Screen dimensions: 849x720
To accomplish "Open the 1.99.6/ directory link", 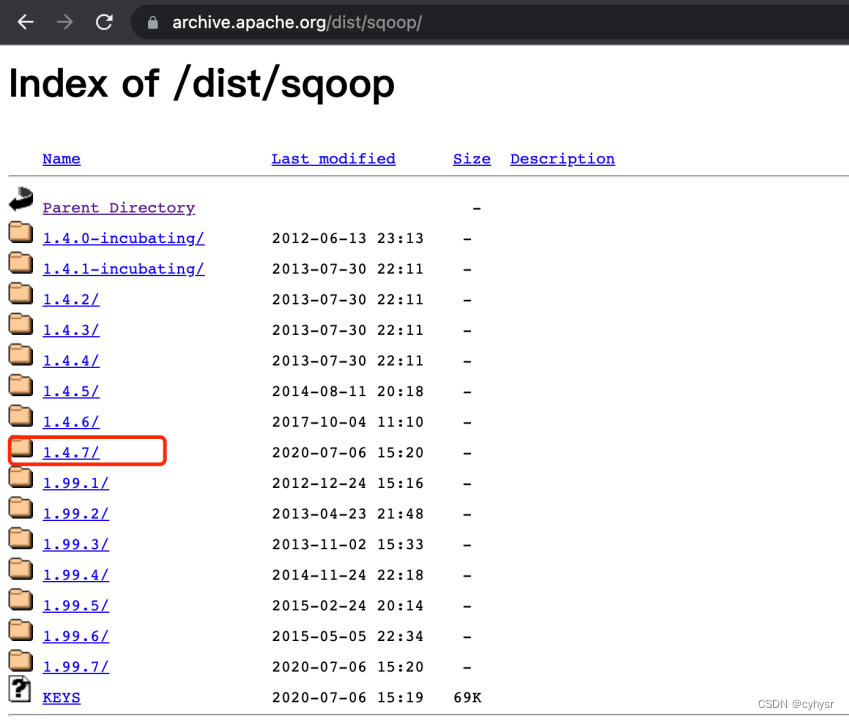I will (x=76, y=636).
